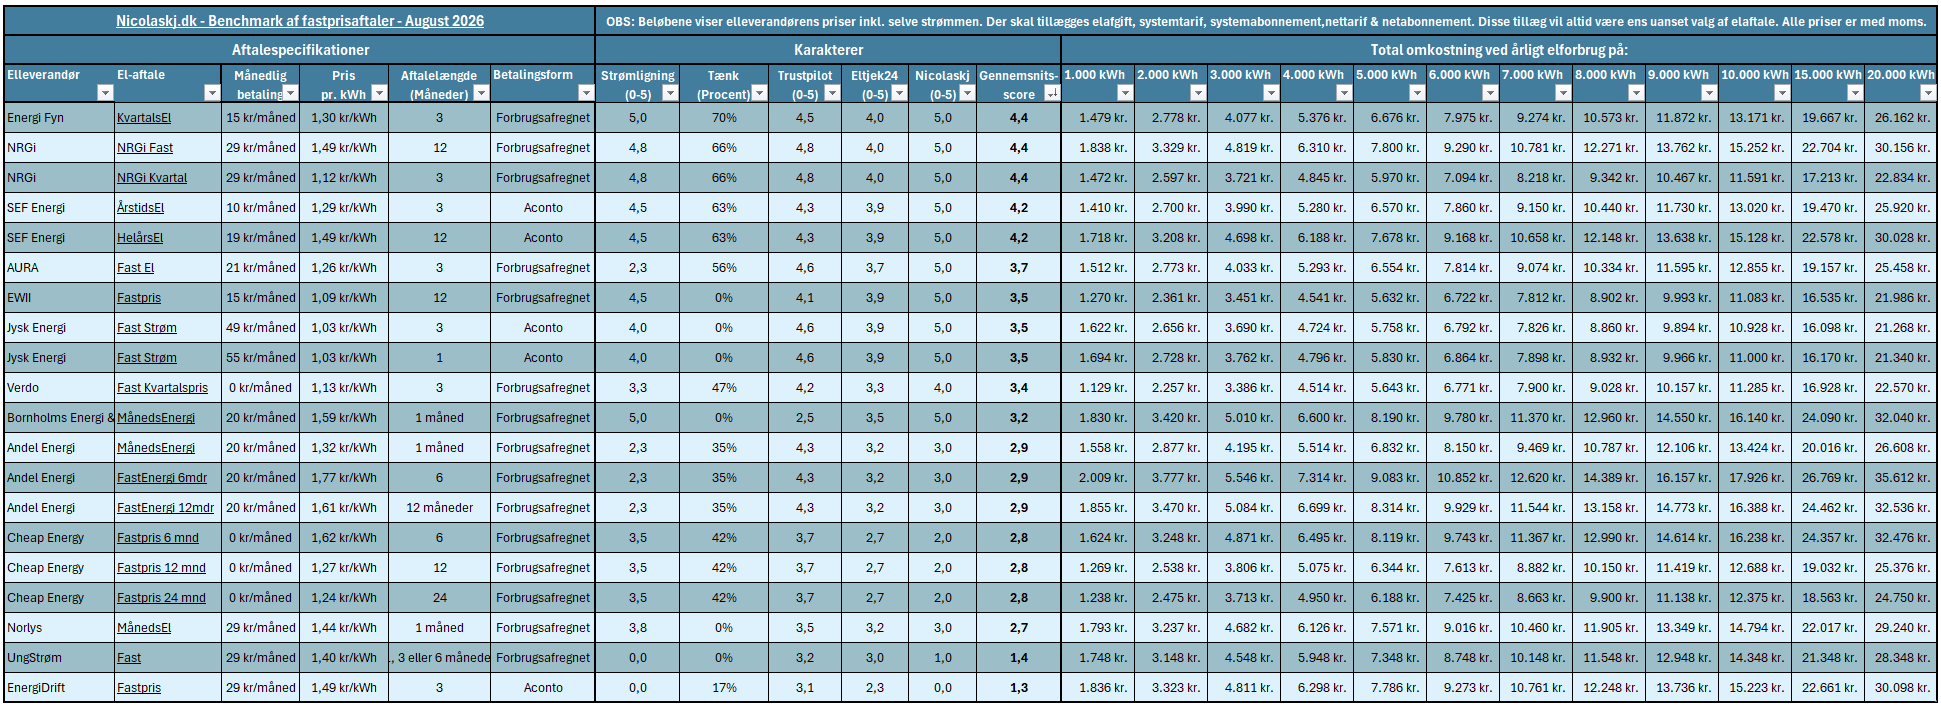1941x706 pixels.
Task: Open Cheap Energy's Fastpris 12 mnd link
Action: (x=161, y=568)
